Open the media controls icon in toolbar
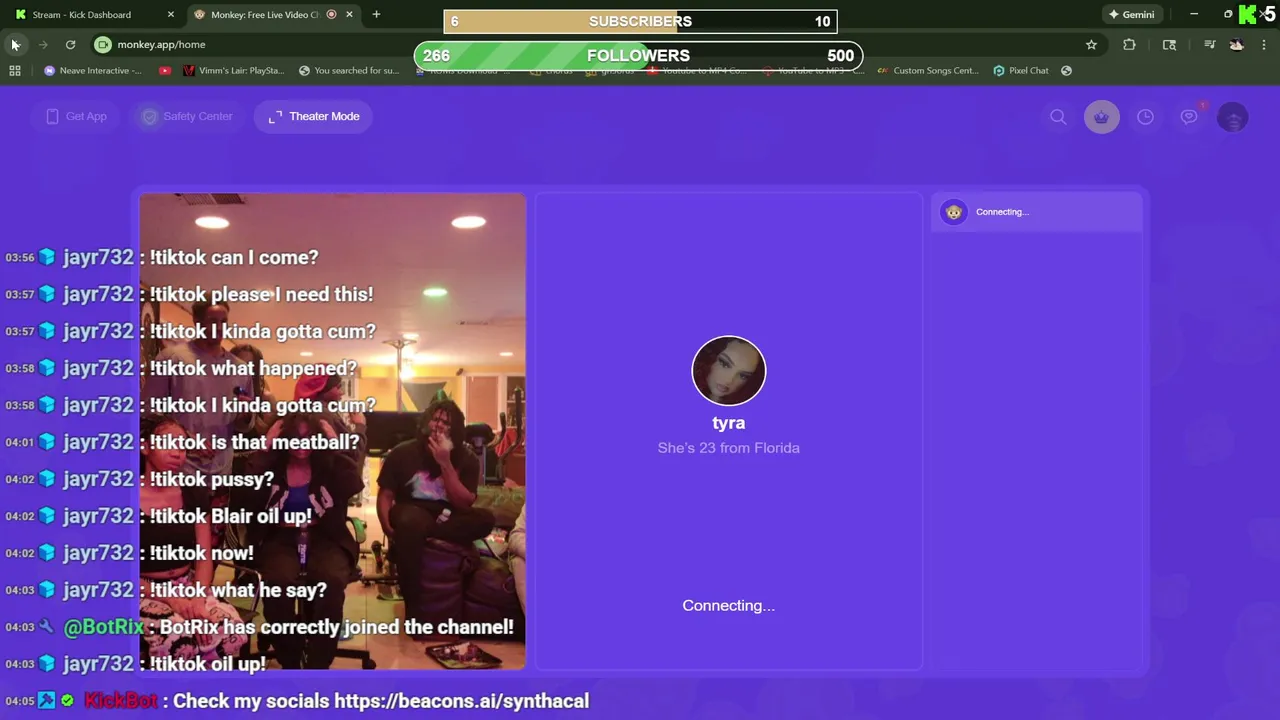 pos(1209,44)
